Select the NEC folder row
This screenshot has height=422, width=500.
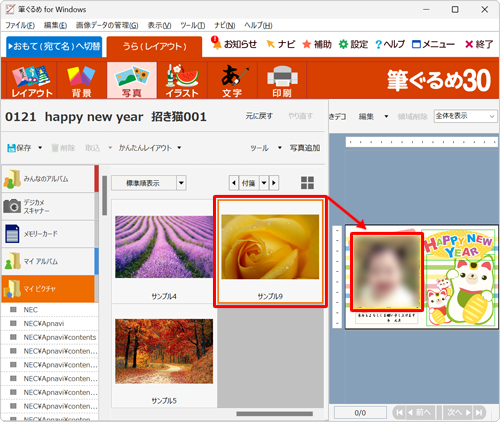click(x=50, y=310)
